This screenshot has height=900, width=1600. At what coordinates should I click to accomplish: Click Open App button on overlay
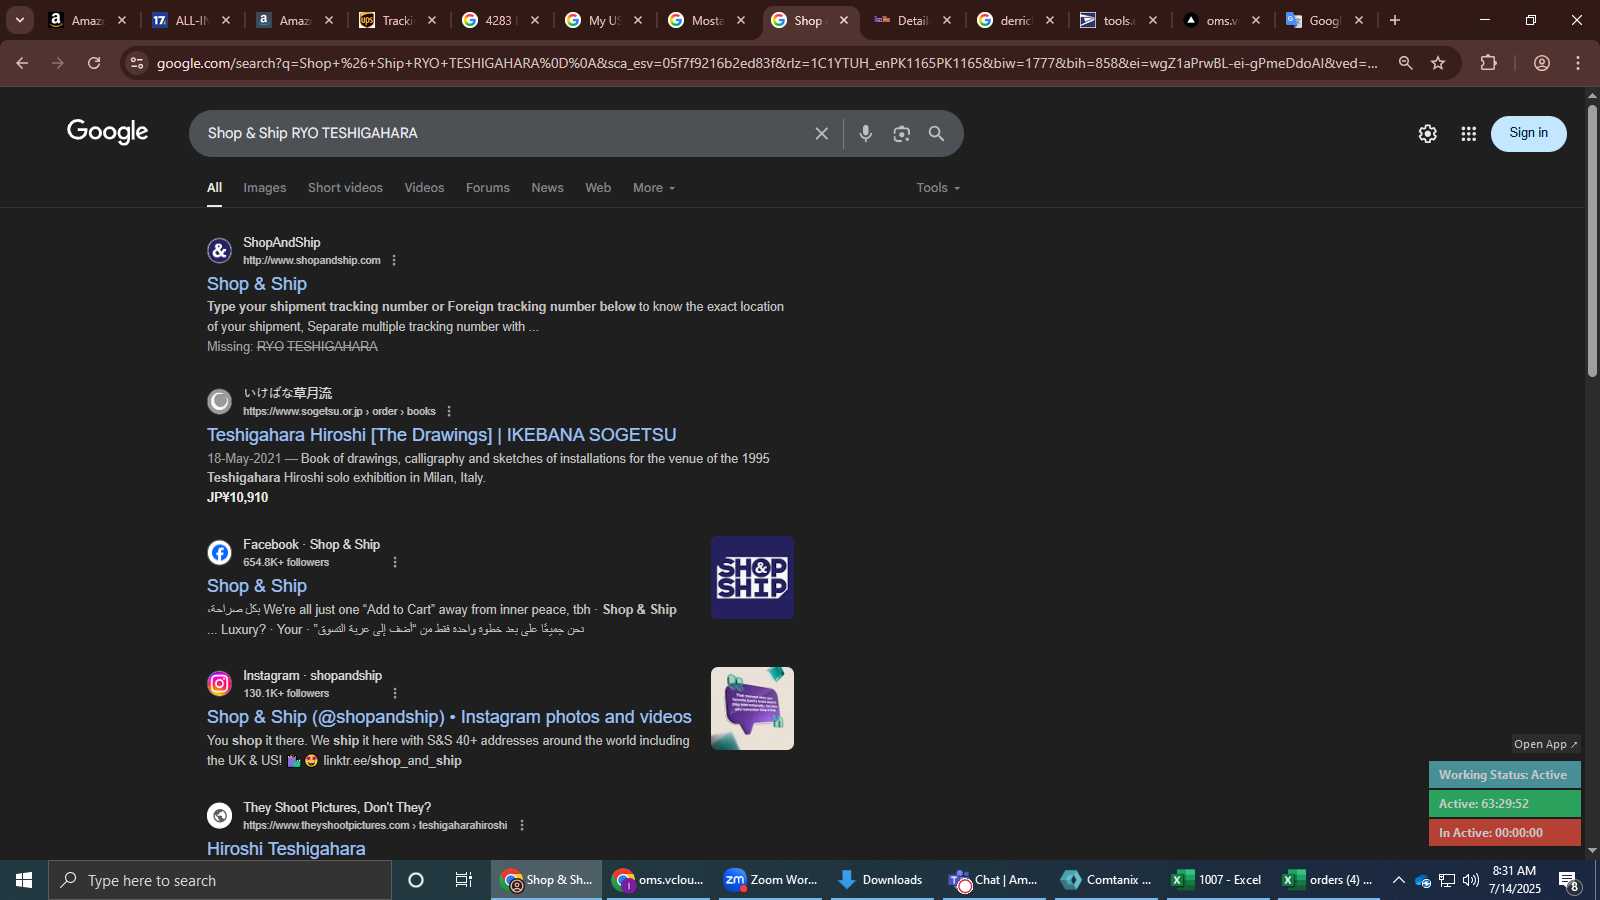[1545, 744]
